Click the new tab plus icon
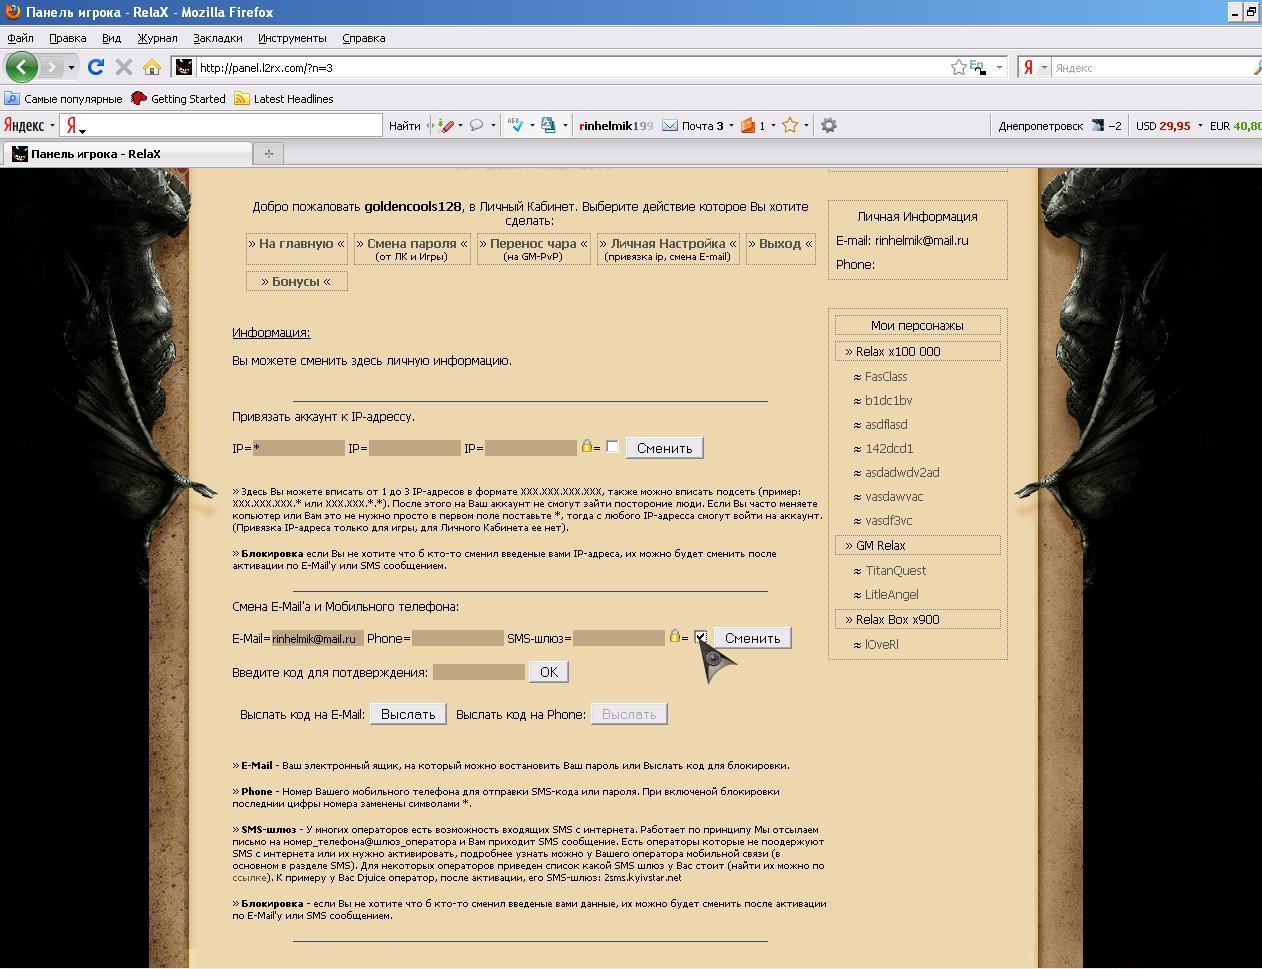The height and width of the screenshot is (969, 1262). pos(268,153)
